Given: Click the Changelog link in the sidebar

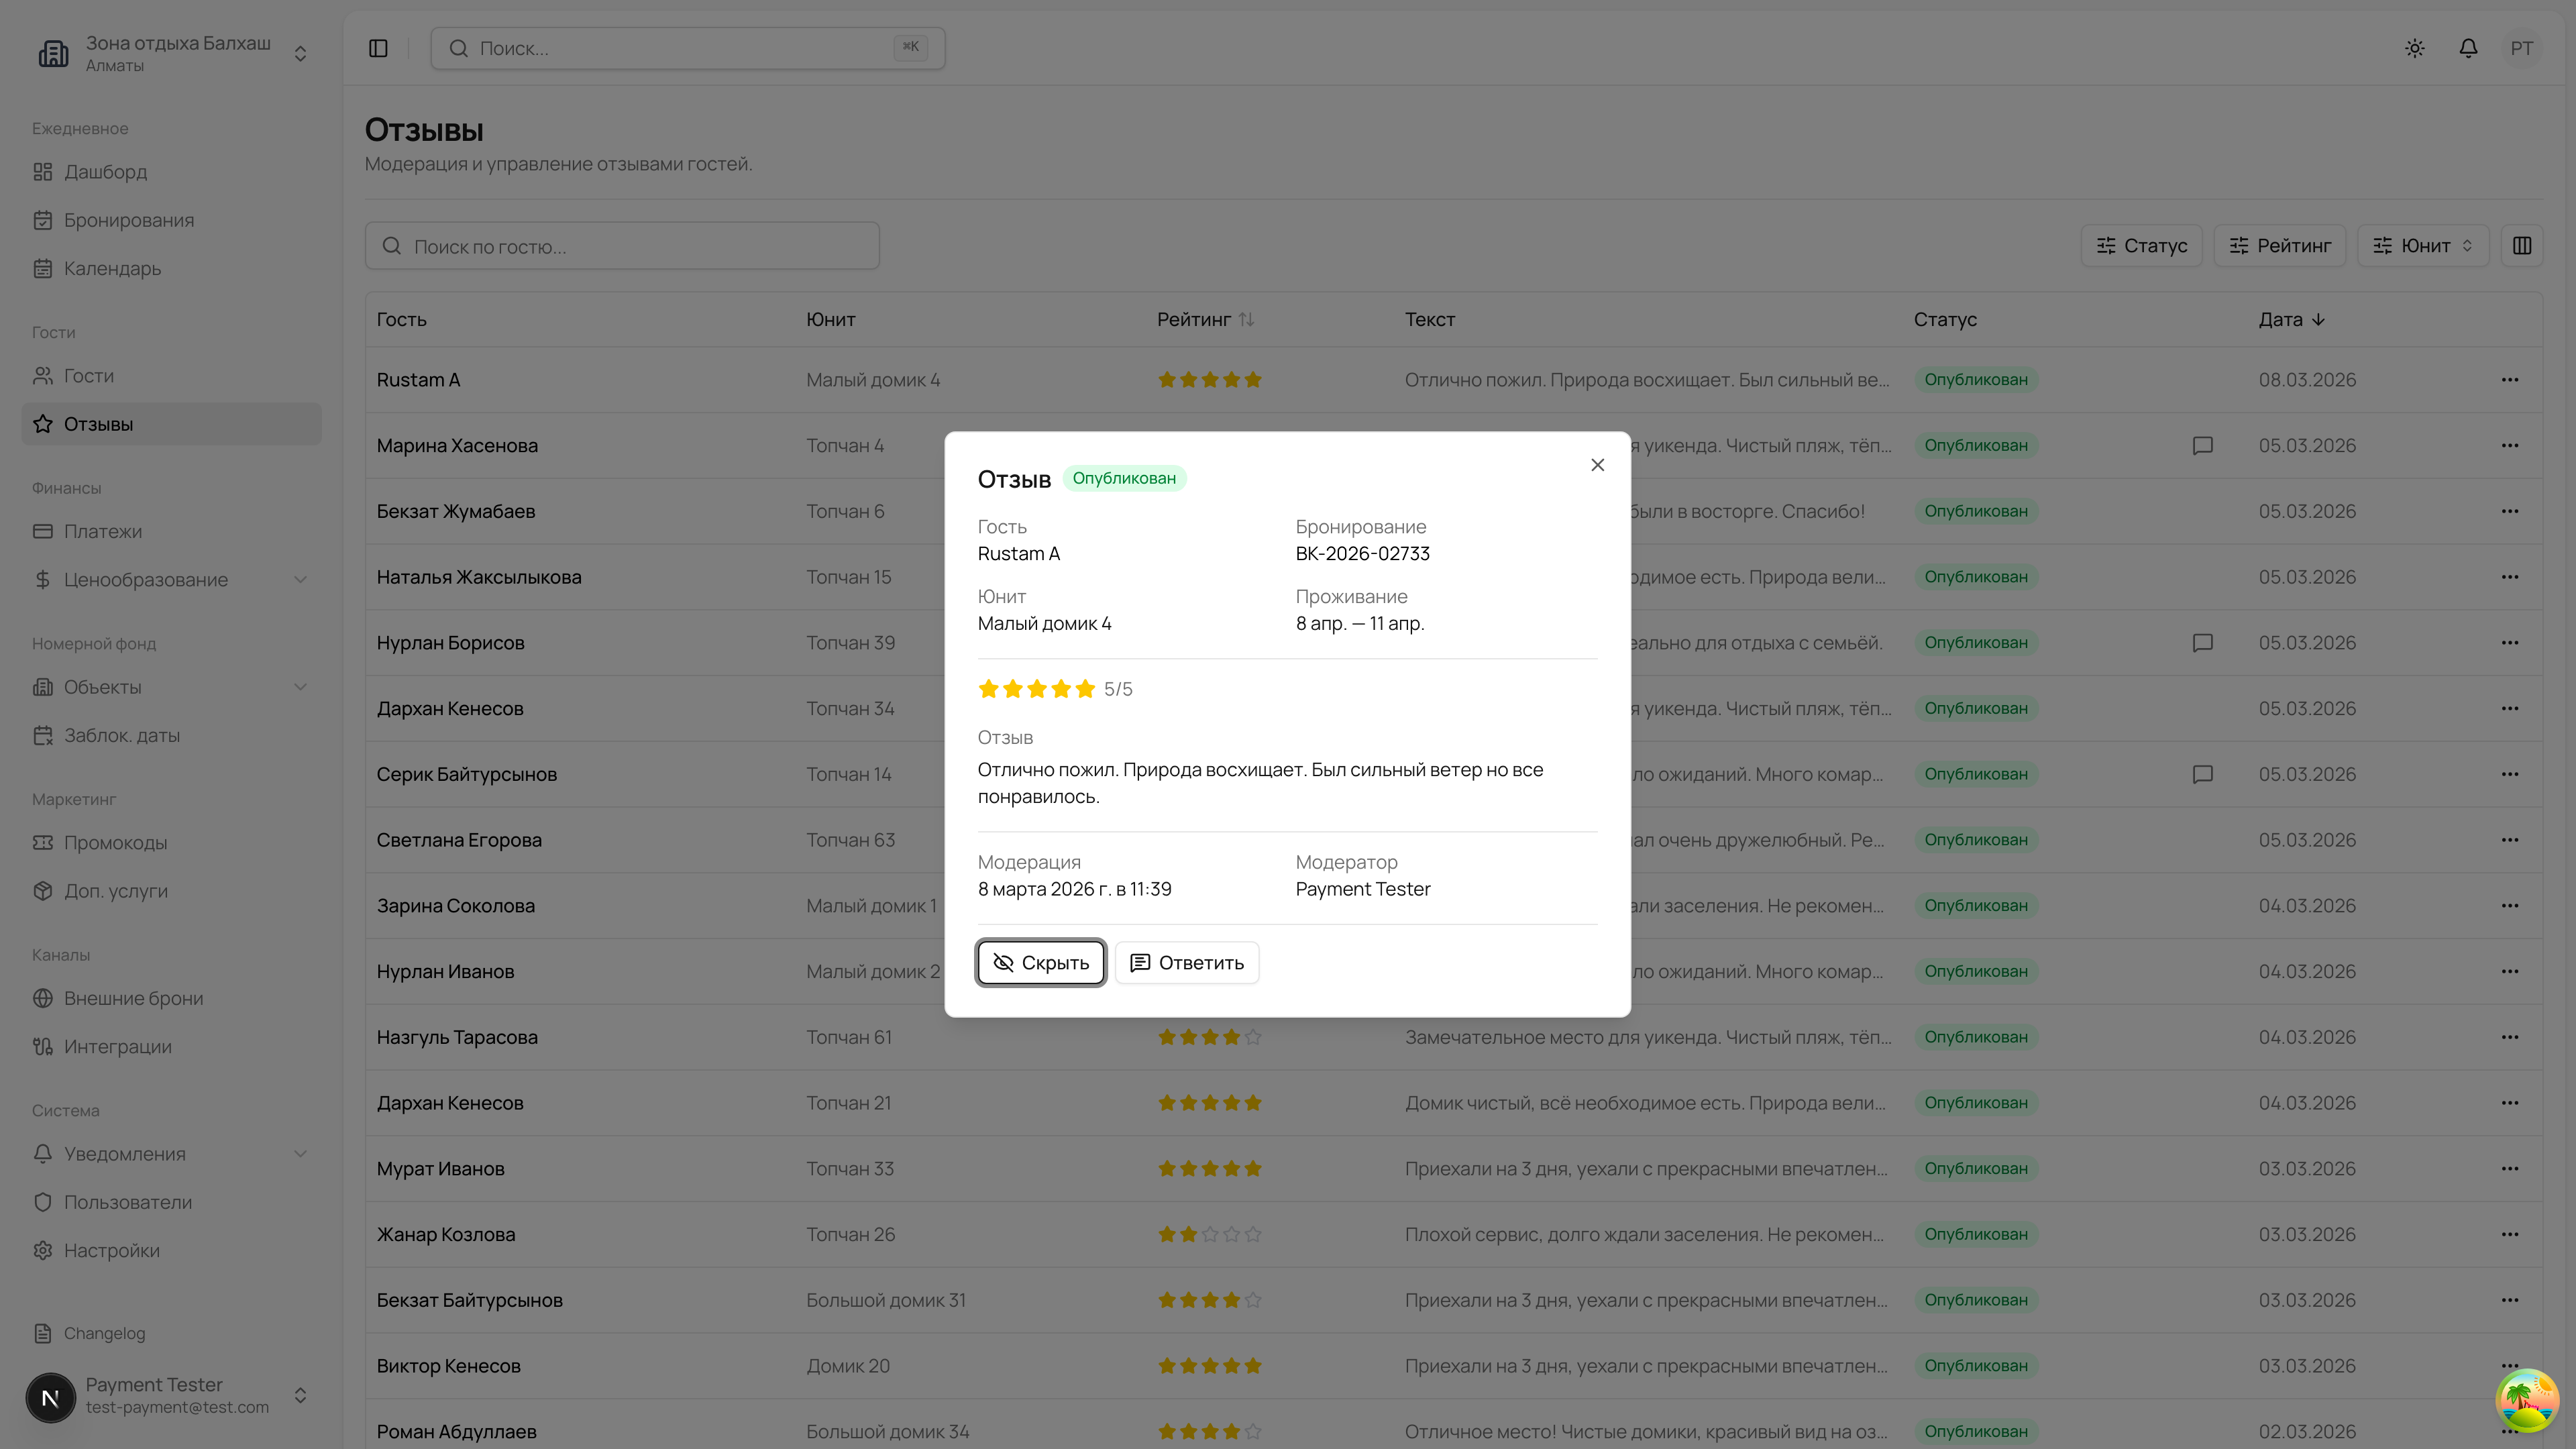Looking at the screenshot, I should (104, 1333).
